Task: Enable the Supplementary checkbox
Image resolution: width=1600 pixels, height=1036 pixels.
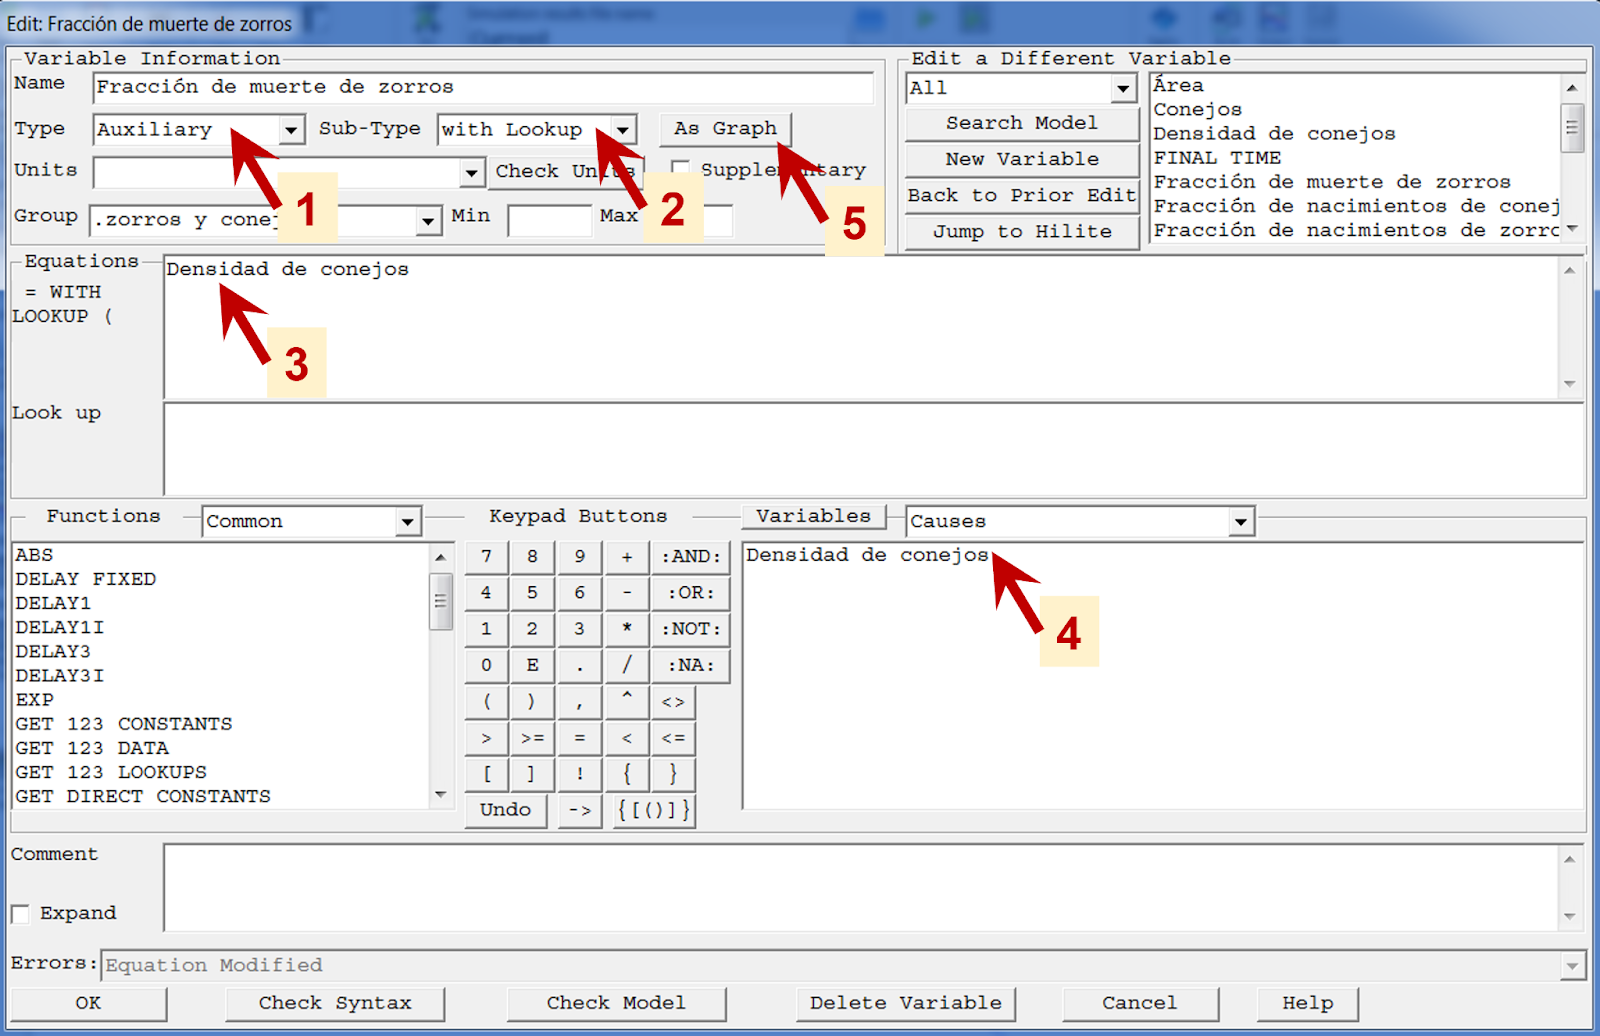Action: (x=681, y=169)
